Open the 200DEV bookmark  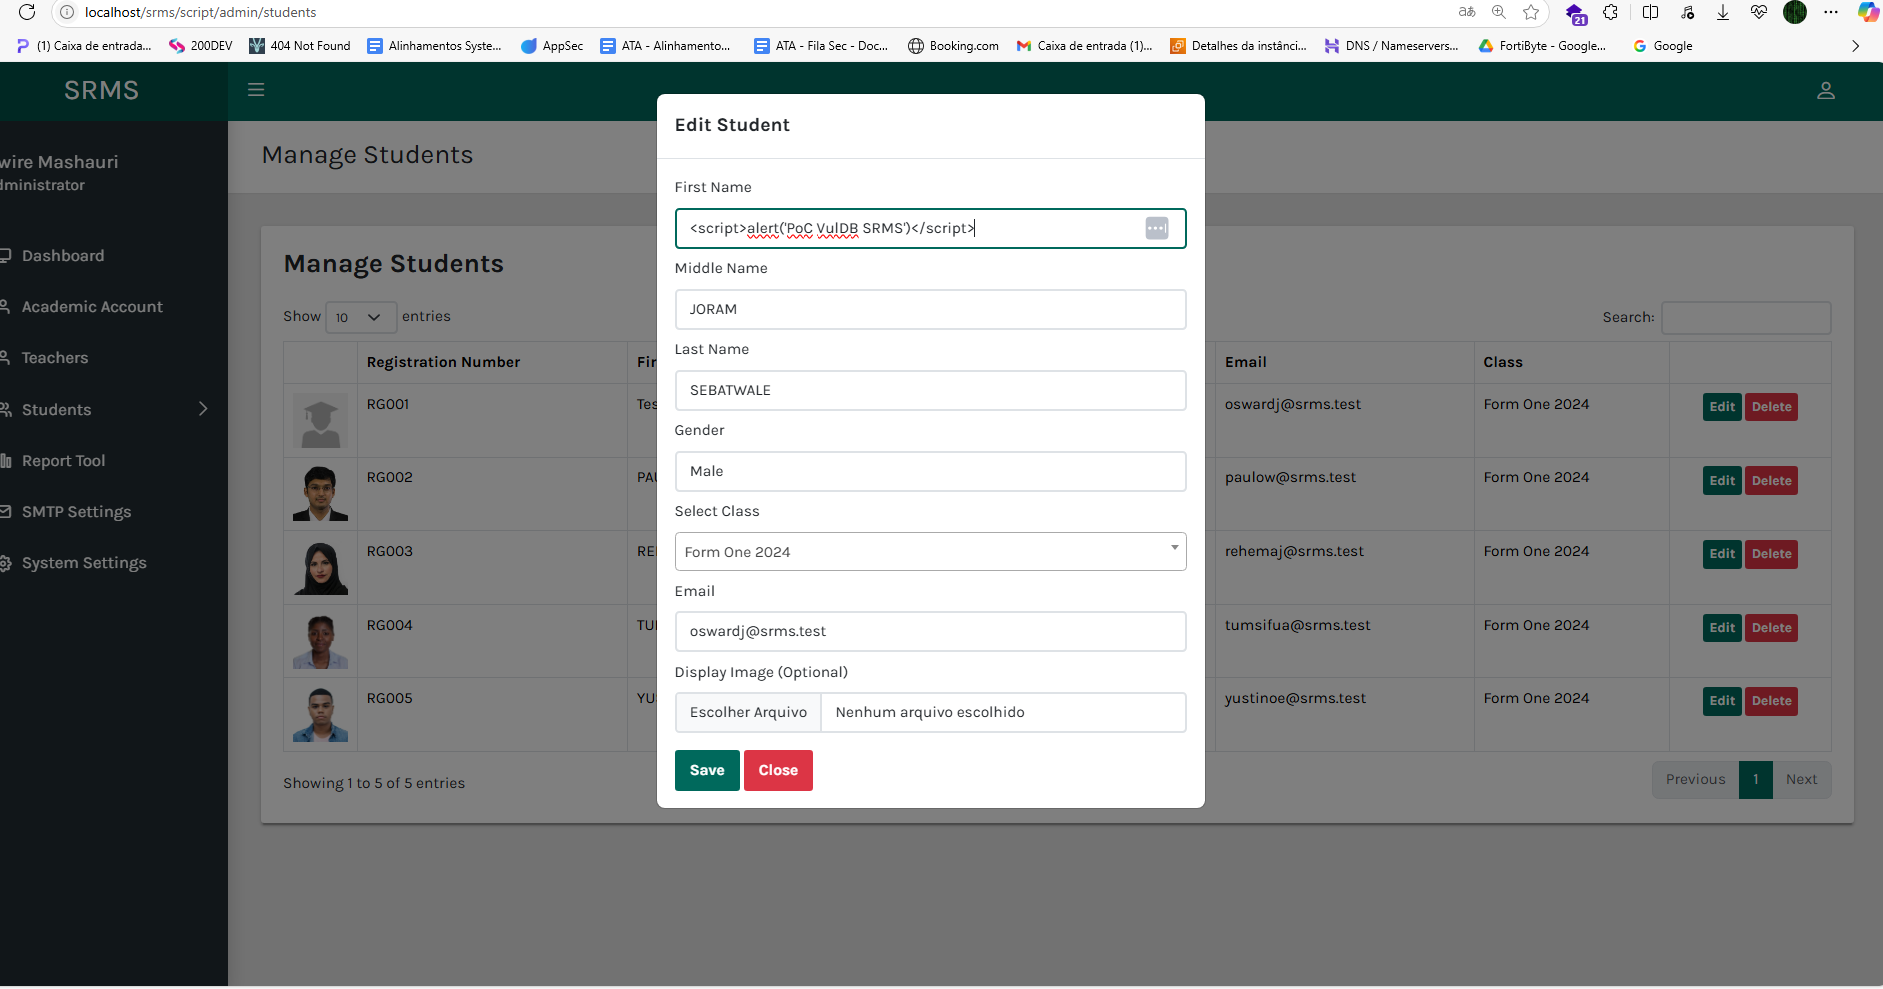201,46
